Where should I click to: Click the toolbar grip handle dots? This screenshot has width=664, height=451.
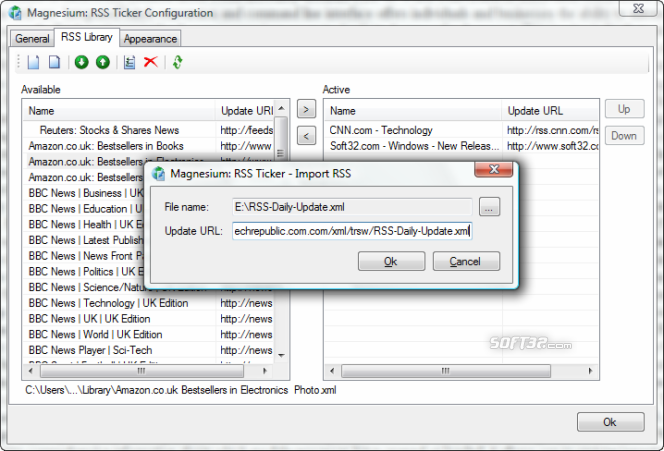click(x=19, y=62)
